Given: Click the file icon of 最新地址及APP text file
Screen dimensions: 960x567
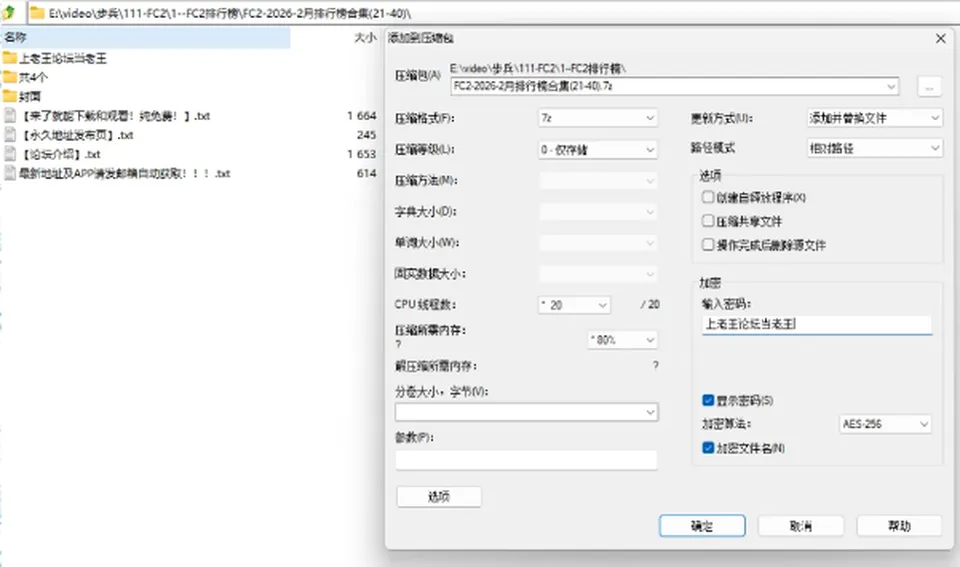Looking at the screenshot, I should pos(10,173).
